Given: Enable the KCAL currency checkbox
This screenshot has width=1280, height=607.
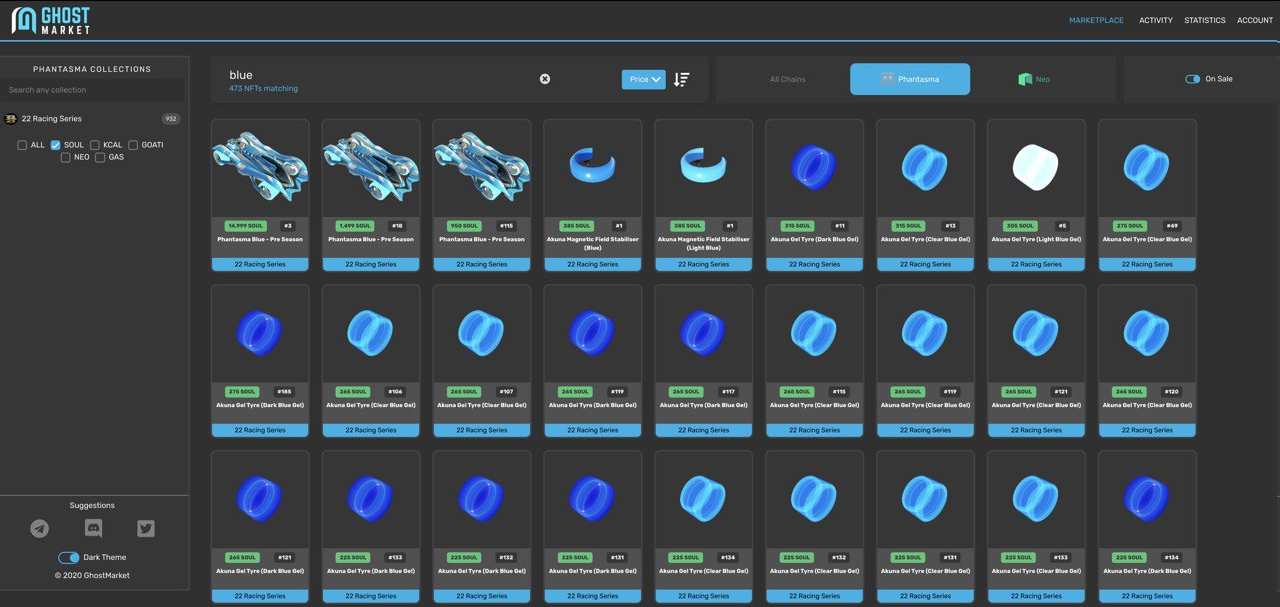Looking at the screenshot, I should 95,145.
